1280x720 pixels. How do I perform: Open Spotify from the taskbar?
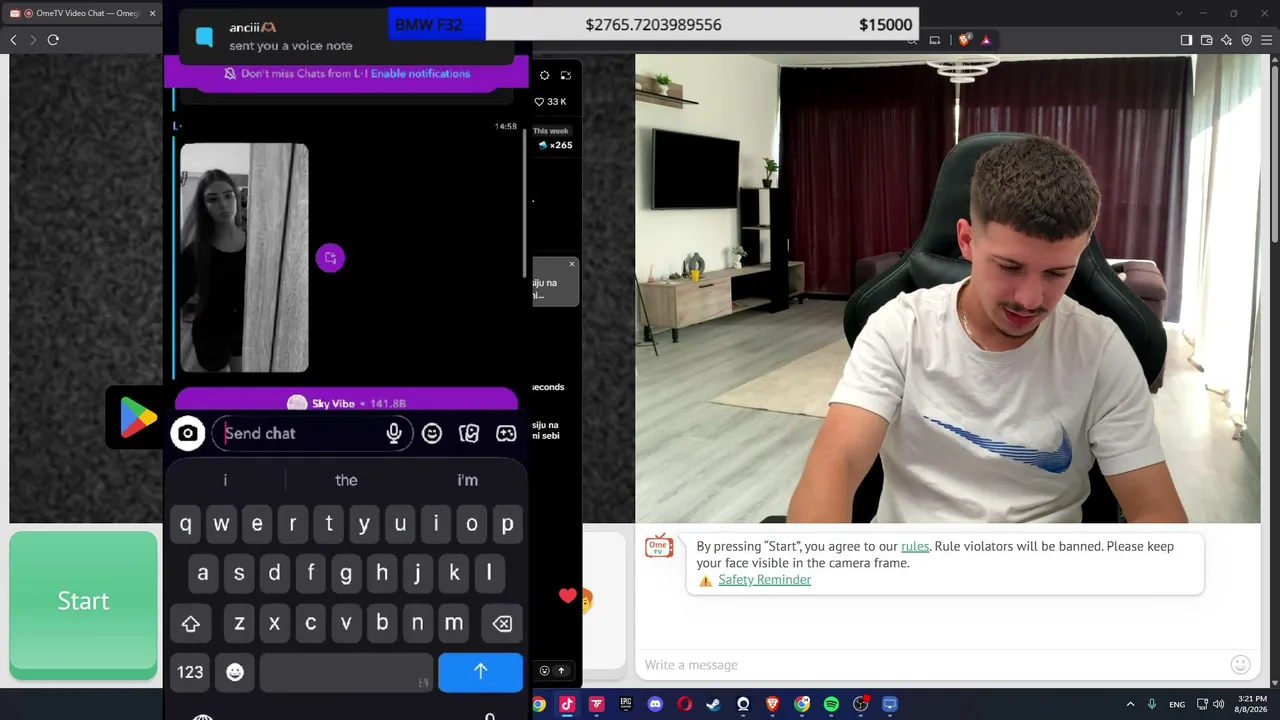coord(831,704)
